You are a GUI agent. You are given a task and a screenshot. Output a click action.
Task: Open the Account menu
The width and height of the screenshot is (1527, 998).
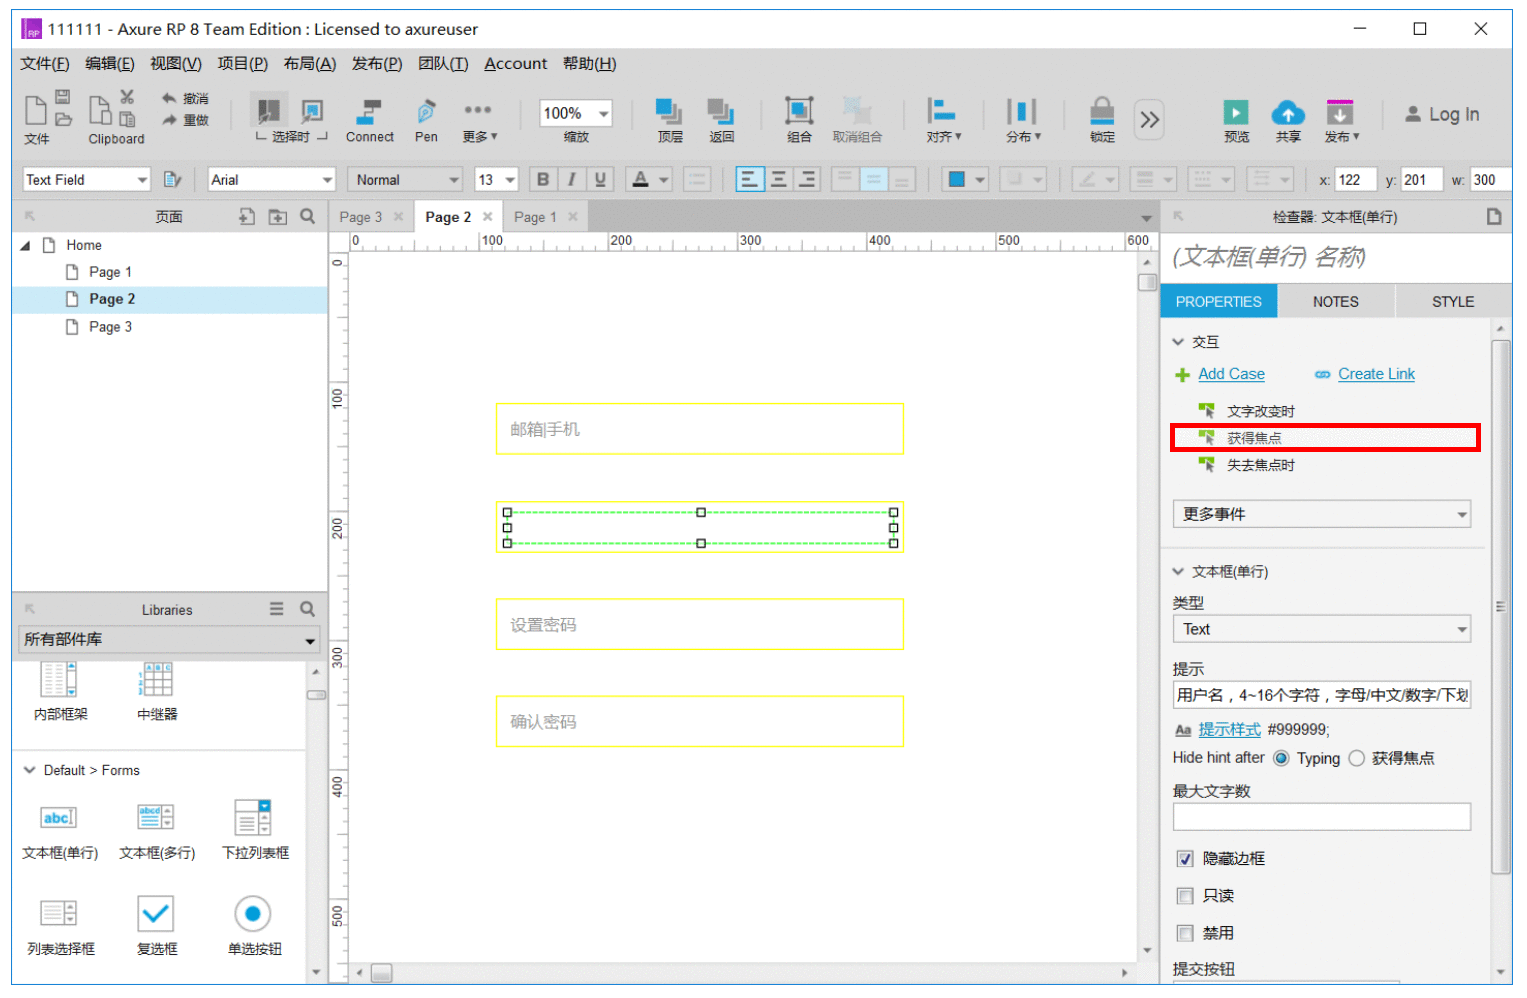click(516, 64)
